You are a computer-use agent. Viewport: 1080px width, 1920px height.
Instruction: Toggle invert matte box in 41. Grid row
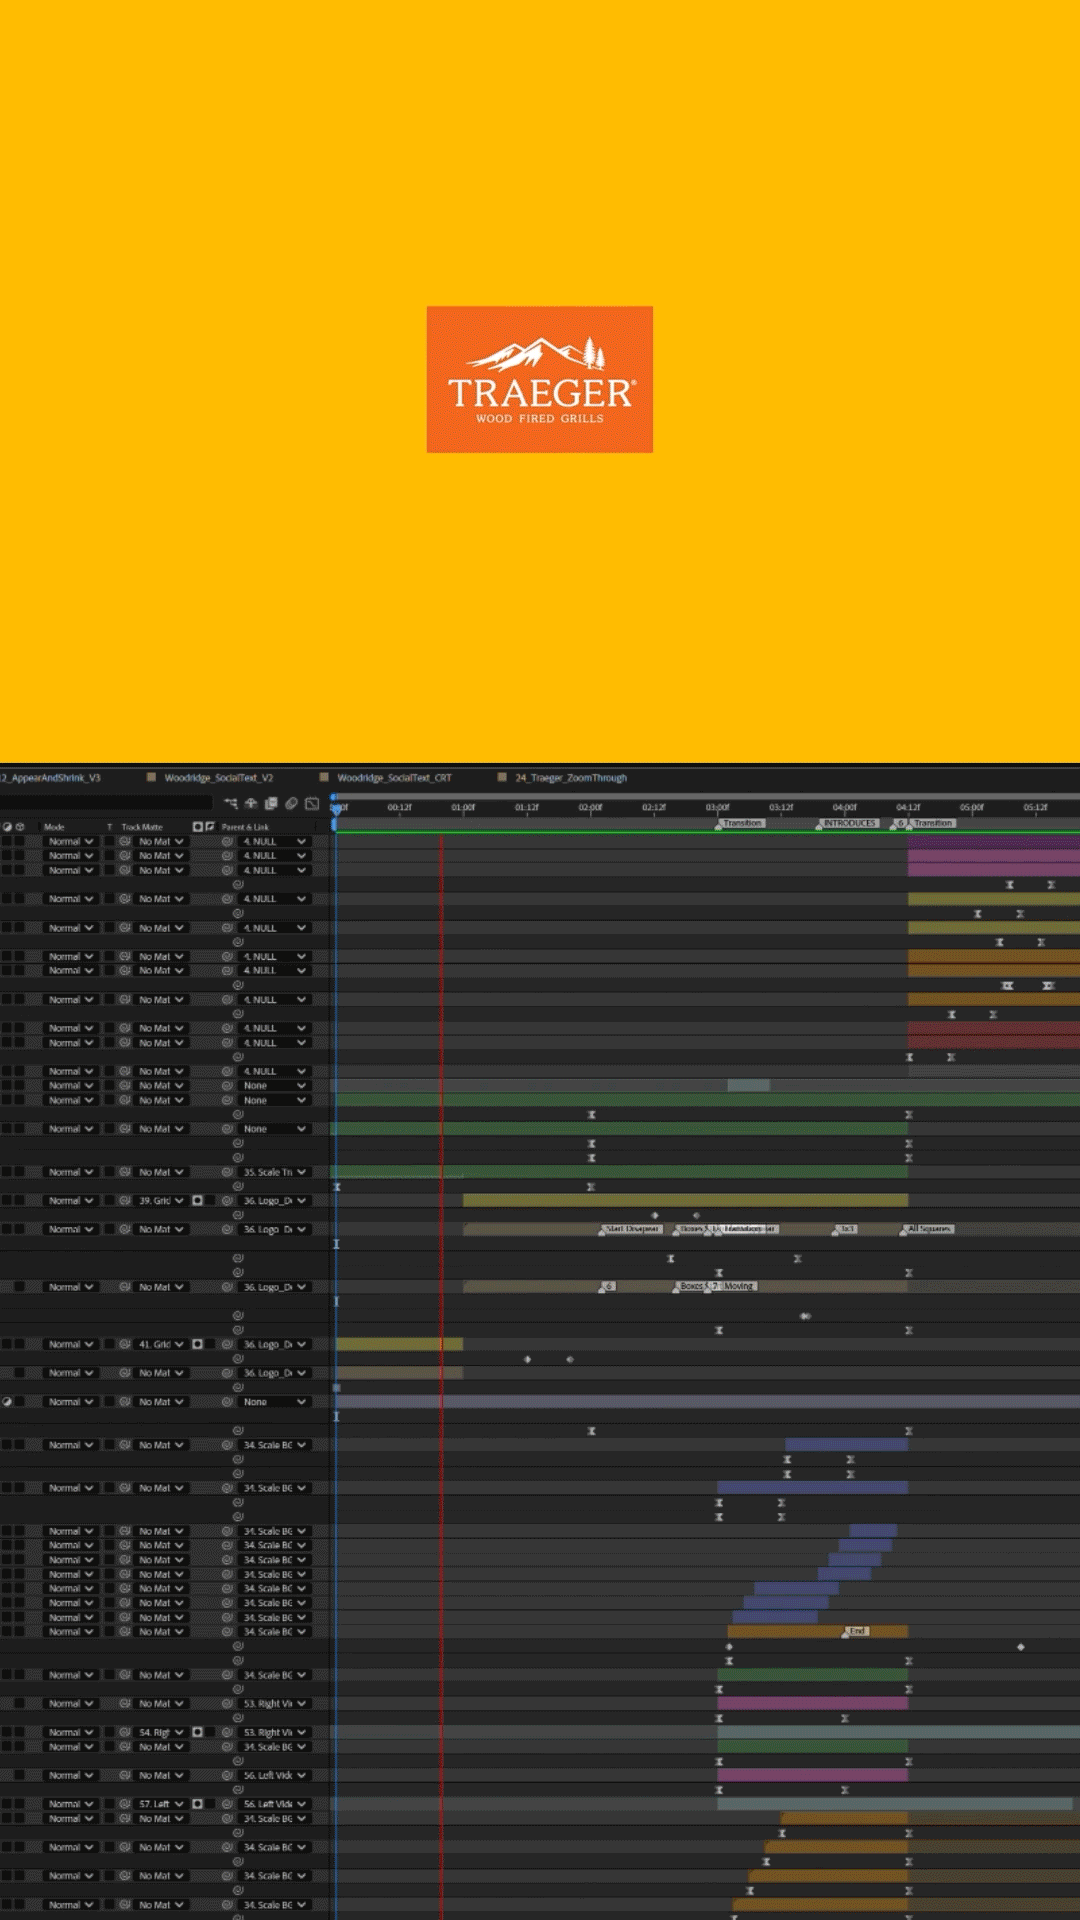coord(210,1345)
